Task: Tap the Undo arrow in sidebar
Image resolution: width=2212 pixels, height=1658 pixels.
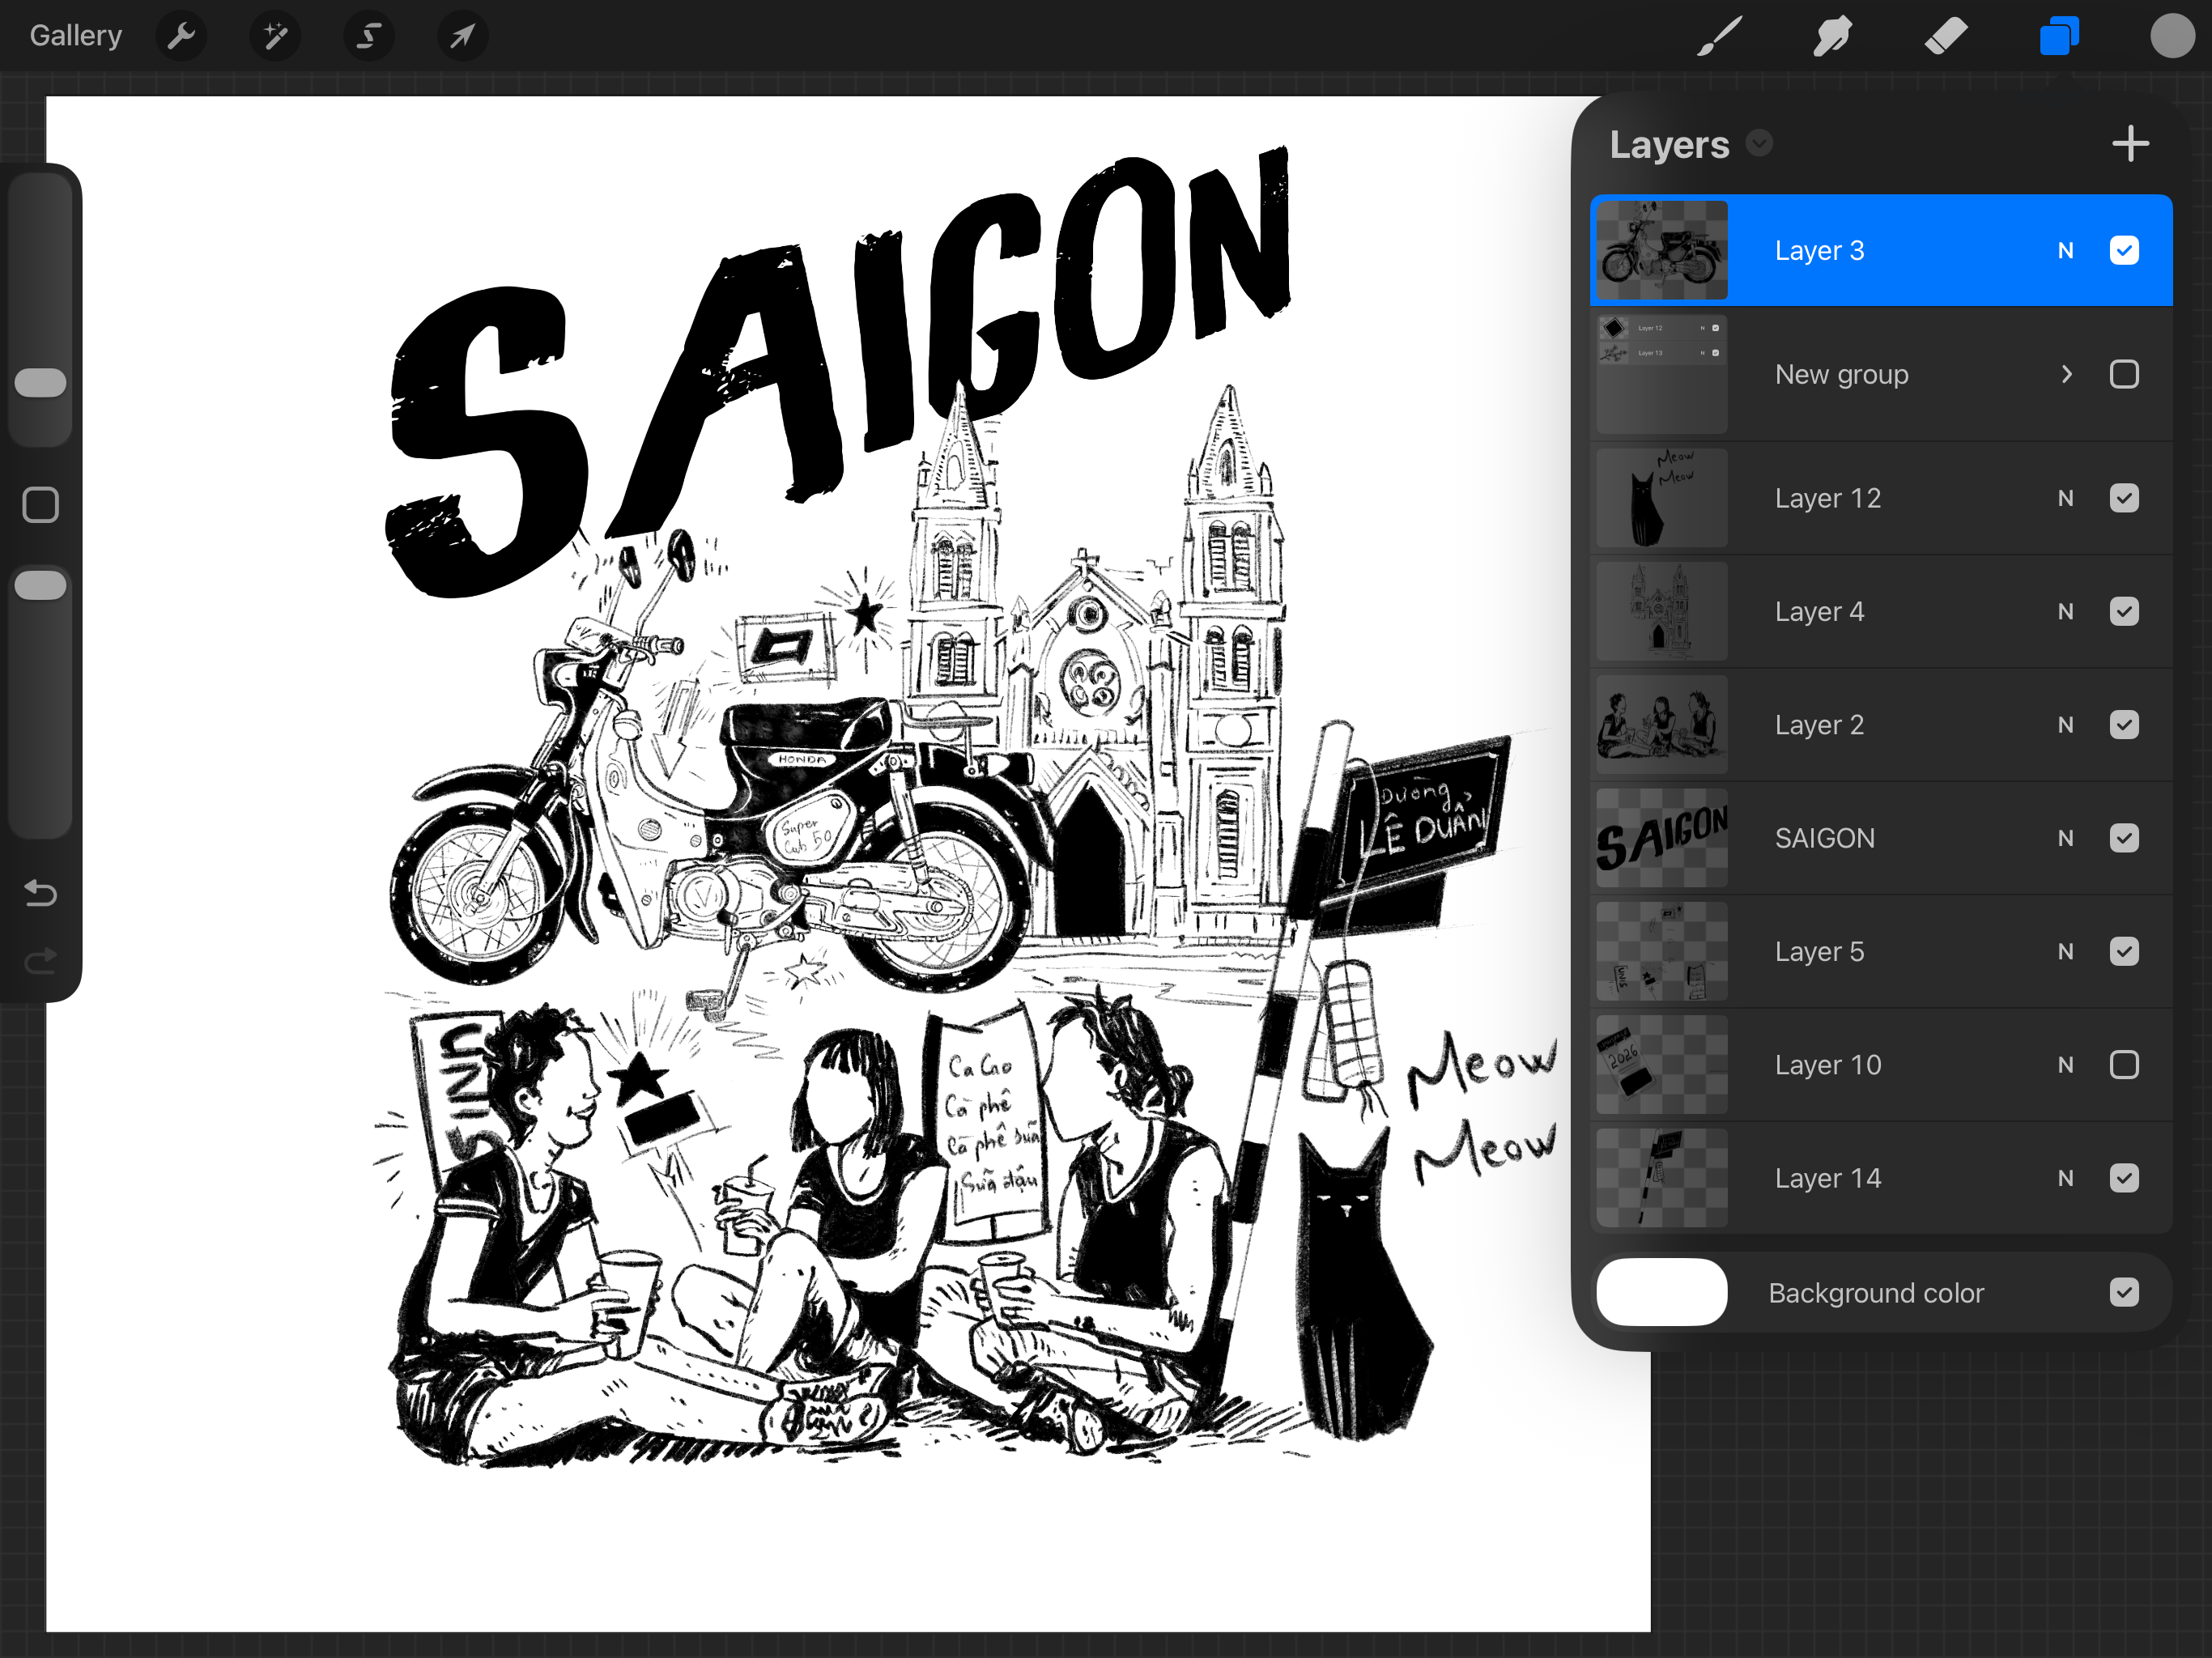Action: point(40,892)
